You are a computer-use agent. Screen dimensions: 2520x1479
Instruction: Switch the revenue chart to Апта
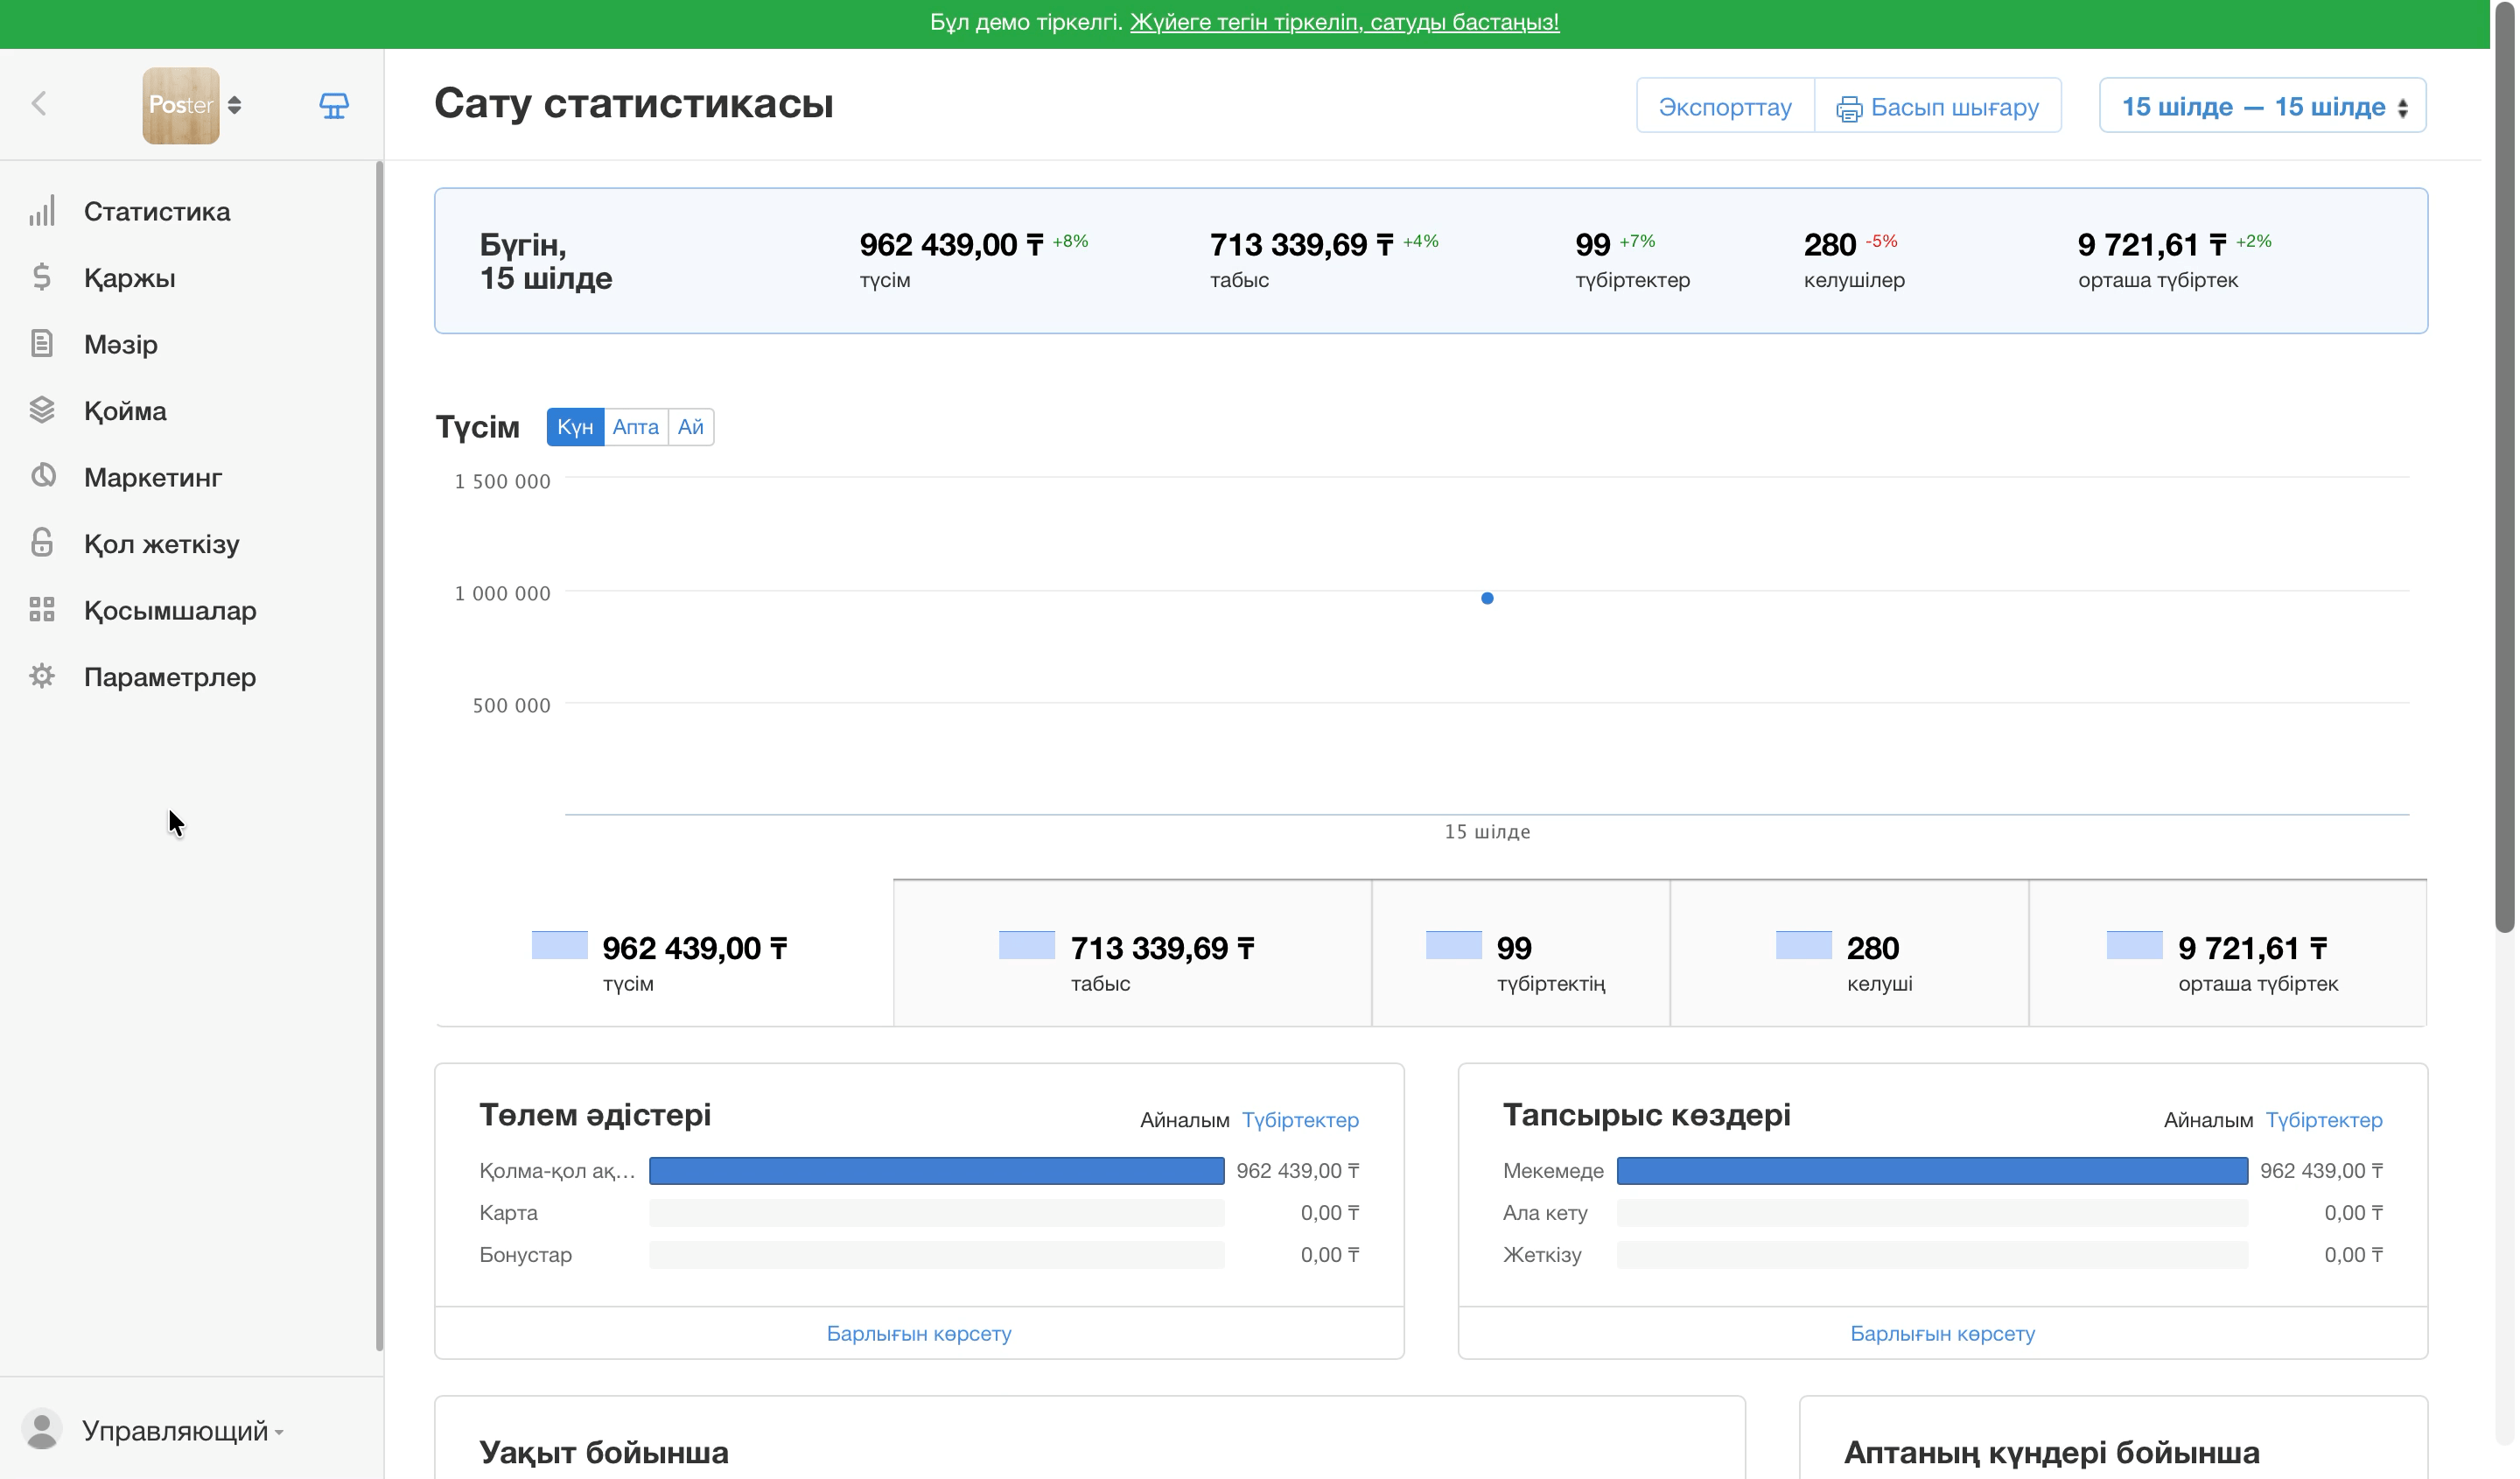(x=636, y=427)
